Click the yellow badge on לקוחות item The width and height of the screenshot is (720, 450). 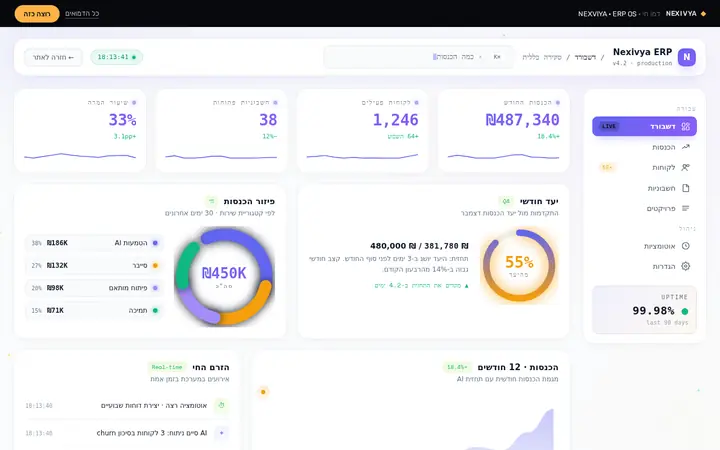pos(607,167)
